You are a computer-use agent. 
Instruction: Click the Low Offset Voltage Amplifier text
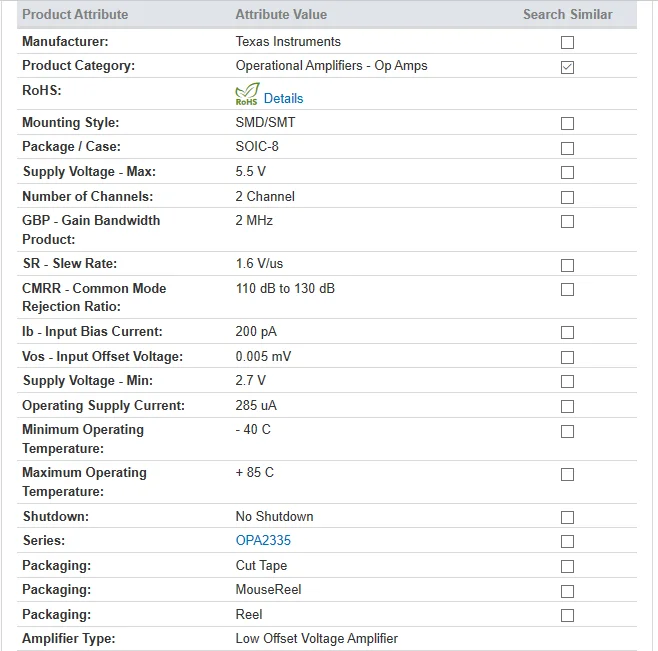pos(316,639)
